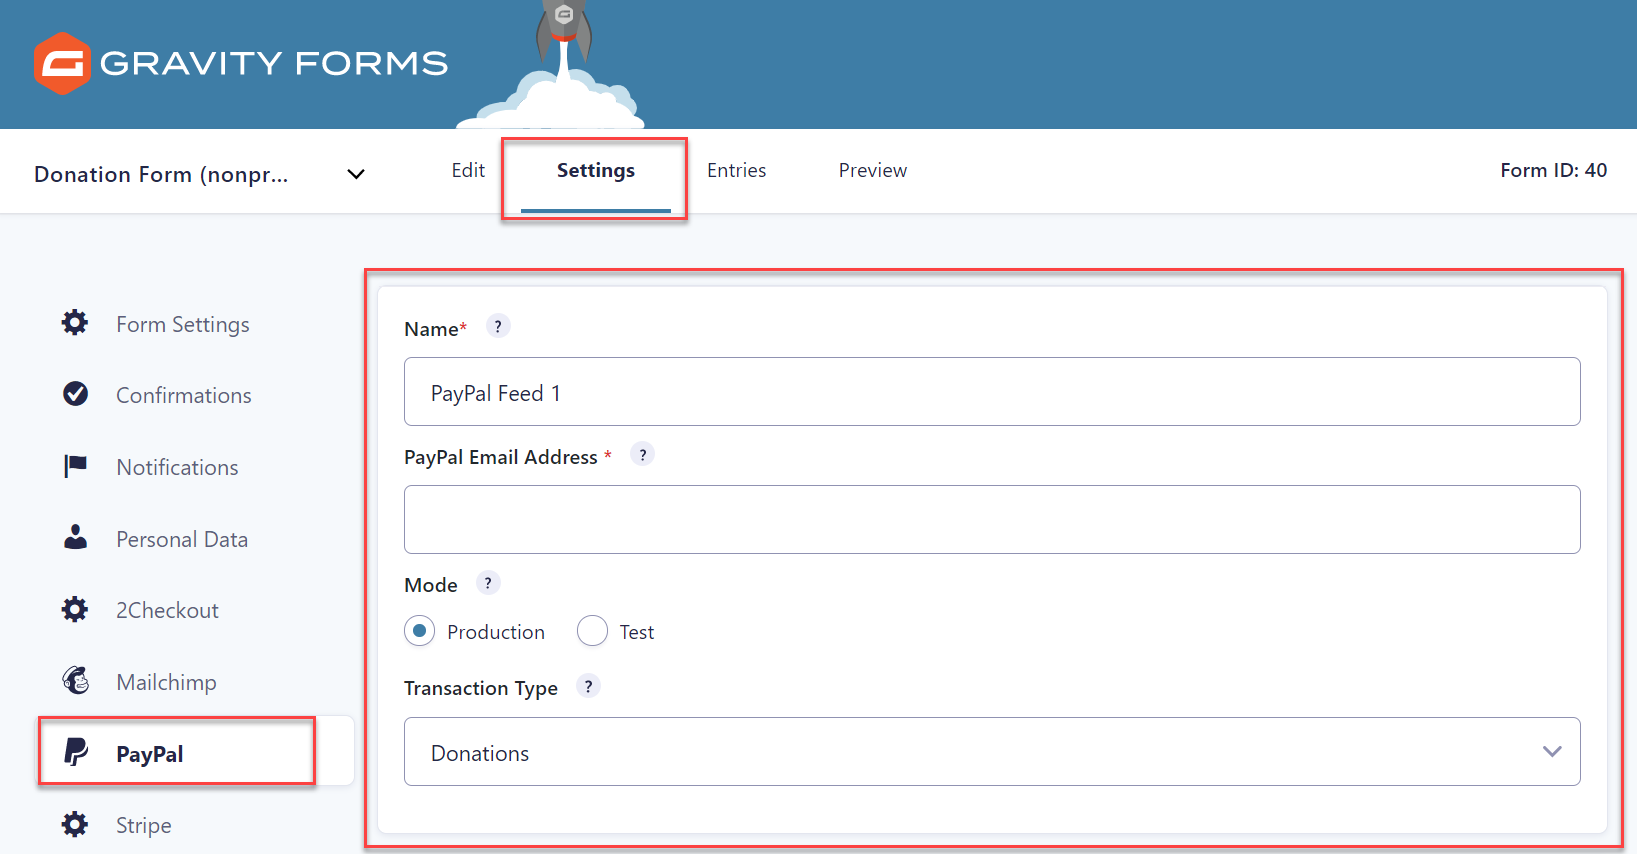The image size is (1637, 854).
Task: Show help tooltip for Mode
Action: pos(488,582)
